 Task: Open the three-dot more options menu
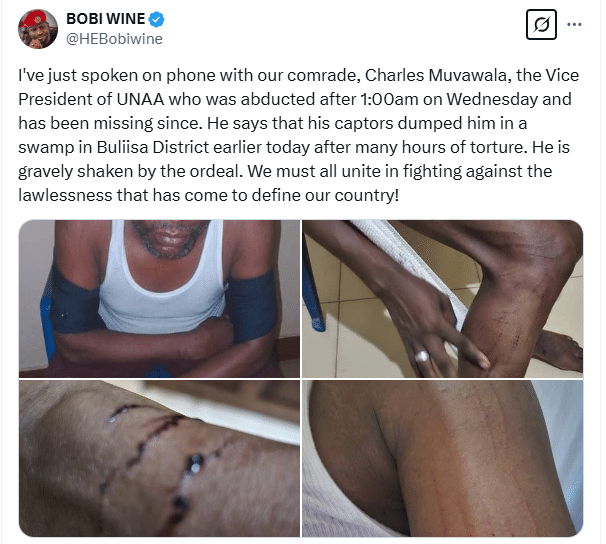574,25
